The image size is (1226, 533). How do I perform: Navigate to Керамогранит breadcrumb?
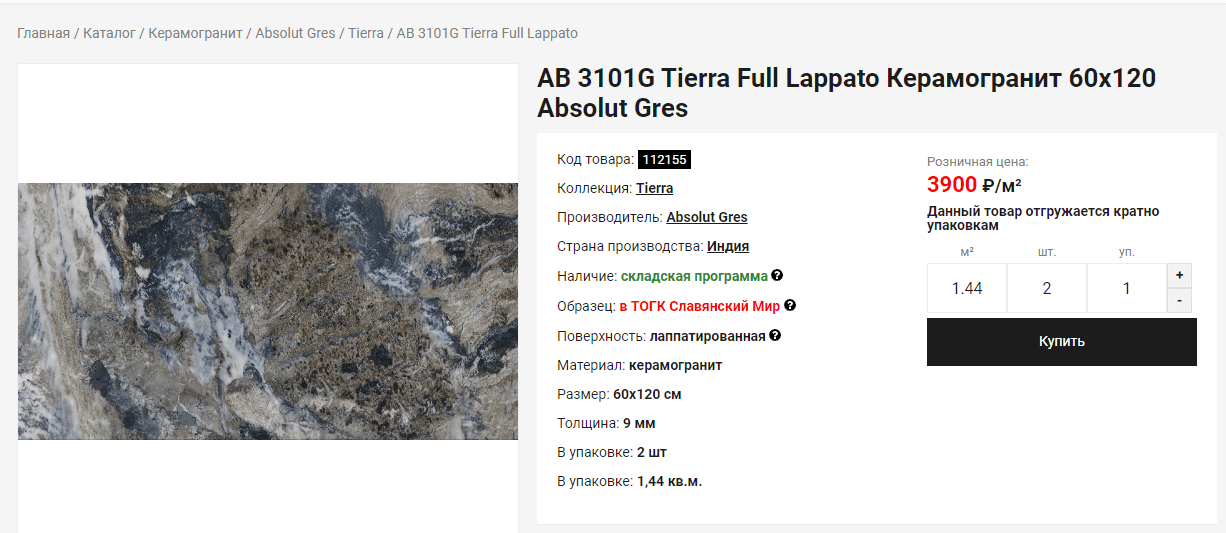point(195,33)
